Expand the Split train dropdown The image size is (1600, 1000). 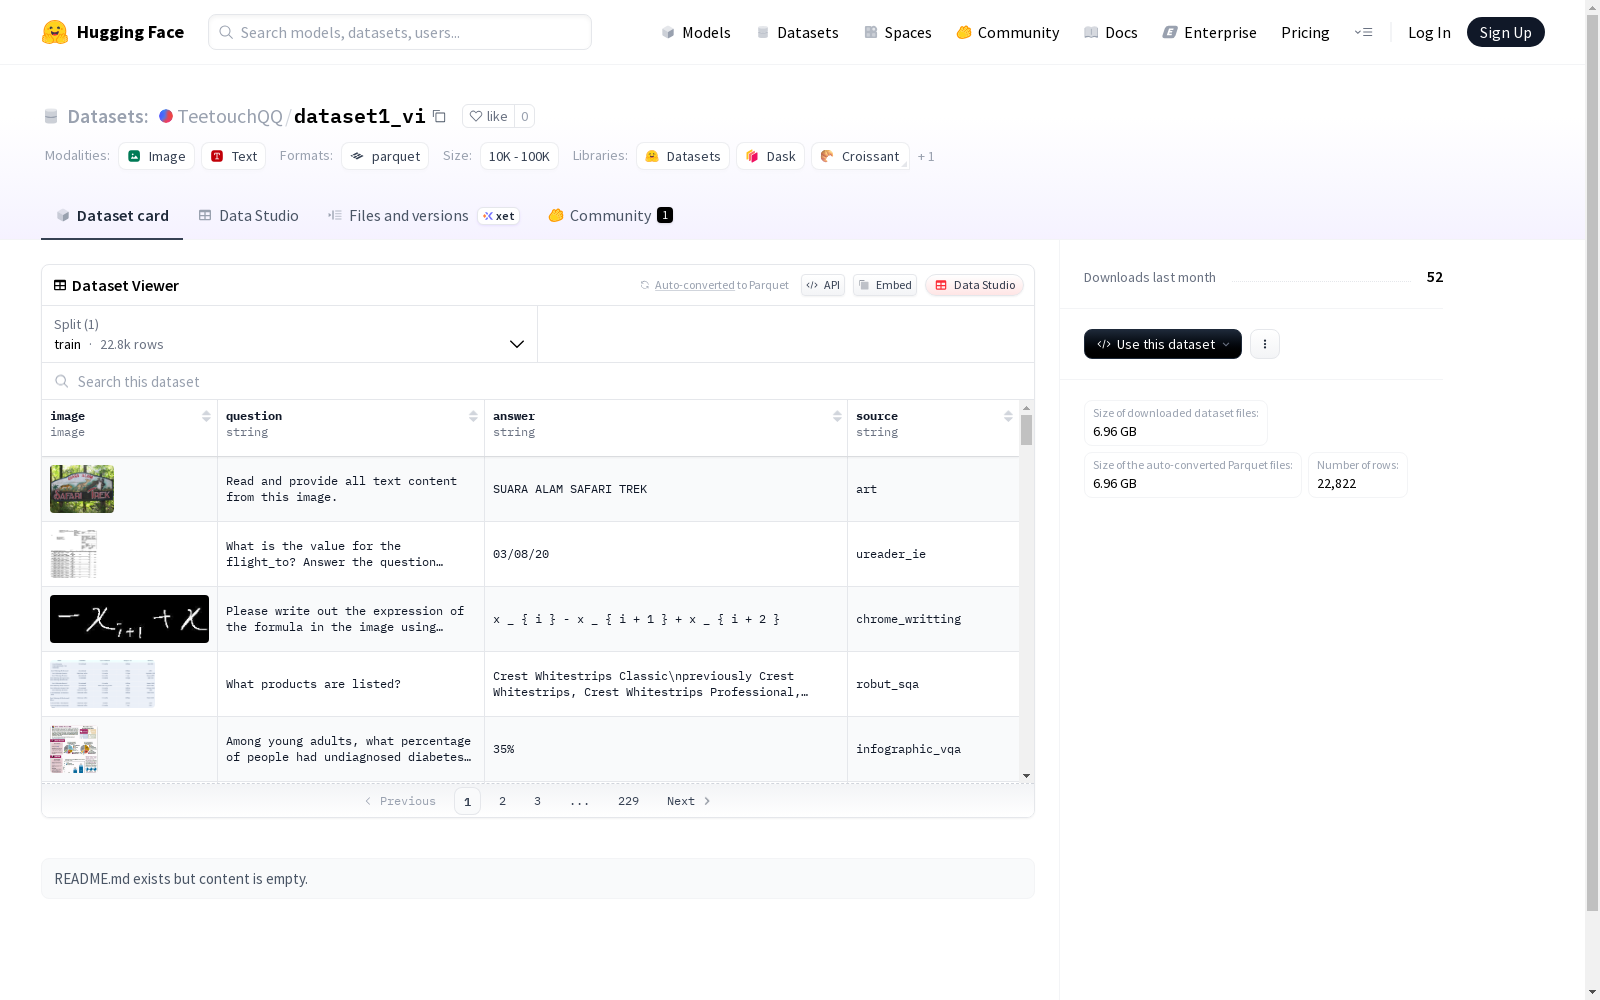pyautogui.click(x=289, y=334)
